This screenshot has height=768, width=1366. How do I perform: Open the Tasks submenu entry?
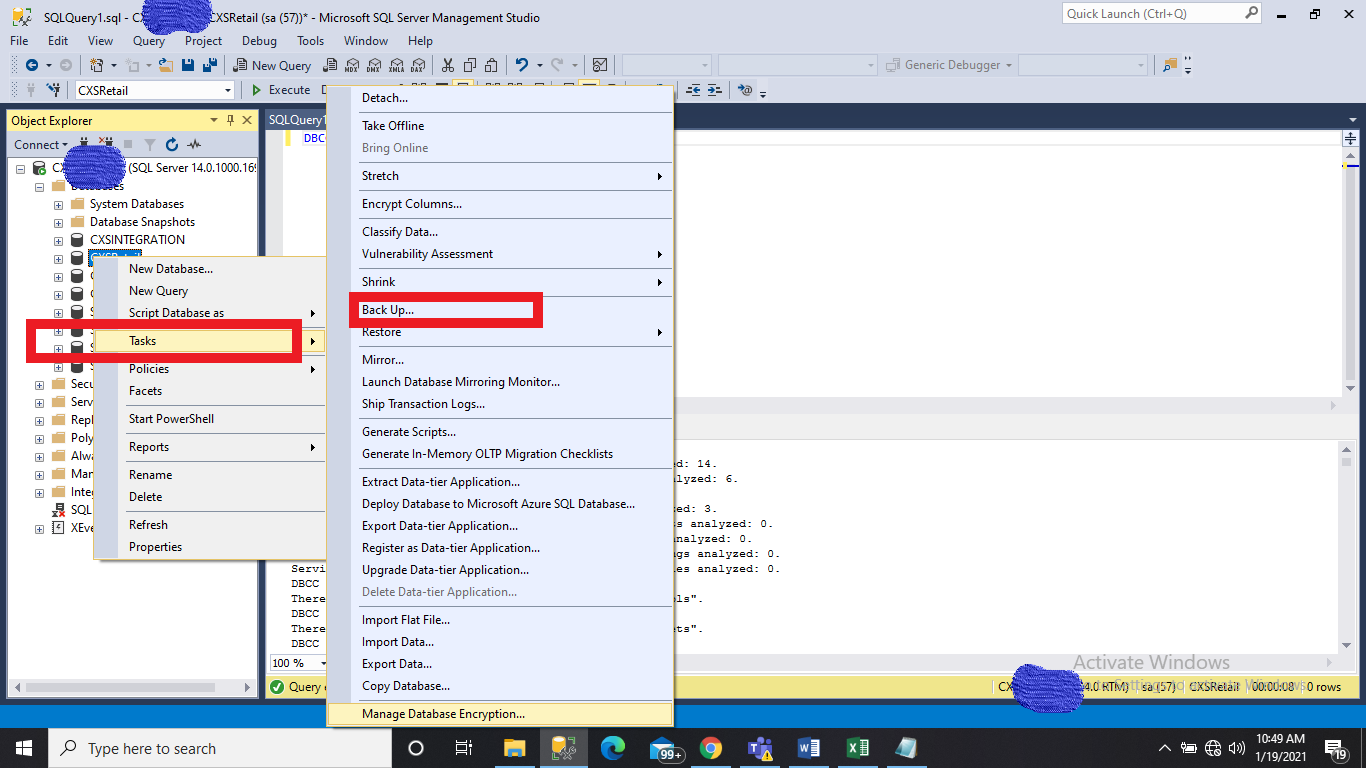(210, 341)
